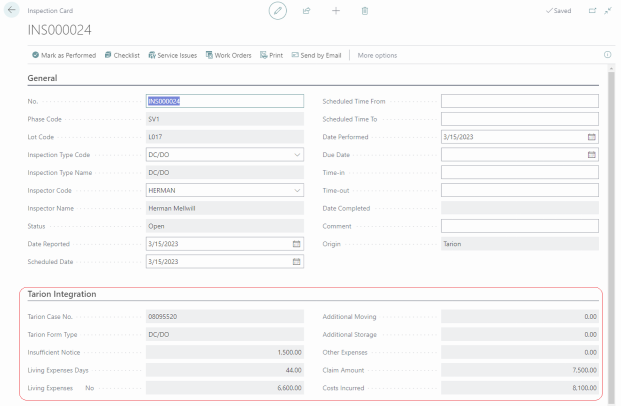
Task: Click Tarion Case No. value 08095520
Action: tap(225, 316)
